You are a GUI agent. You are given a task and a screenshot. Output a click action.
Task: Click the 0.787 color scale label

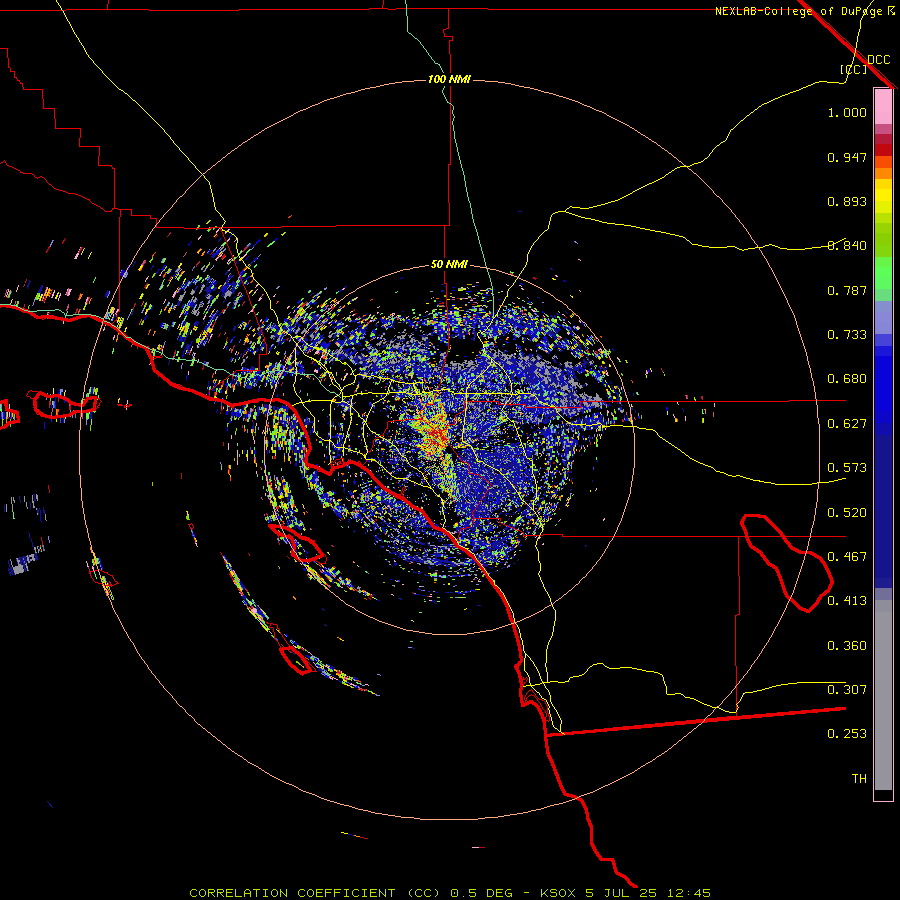pos(847,290)
